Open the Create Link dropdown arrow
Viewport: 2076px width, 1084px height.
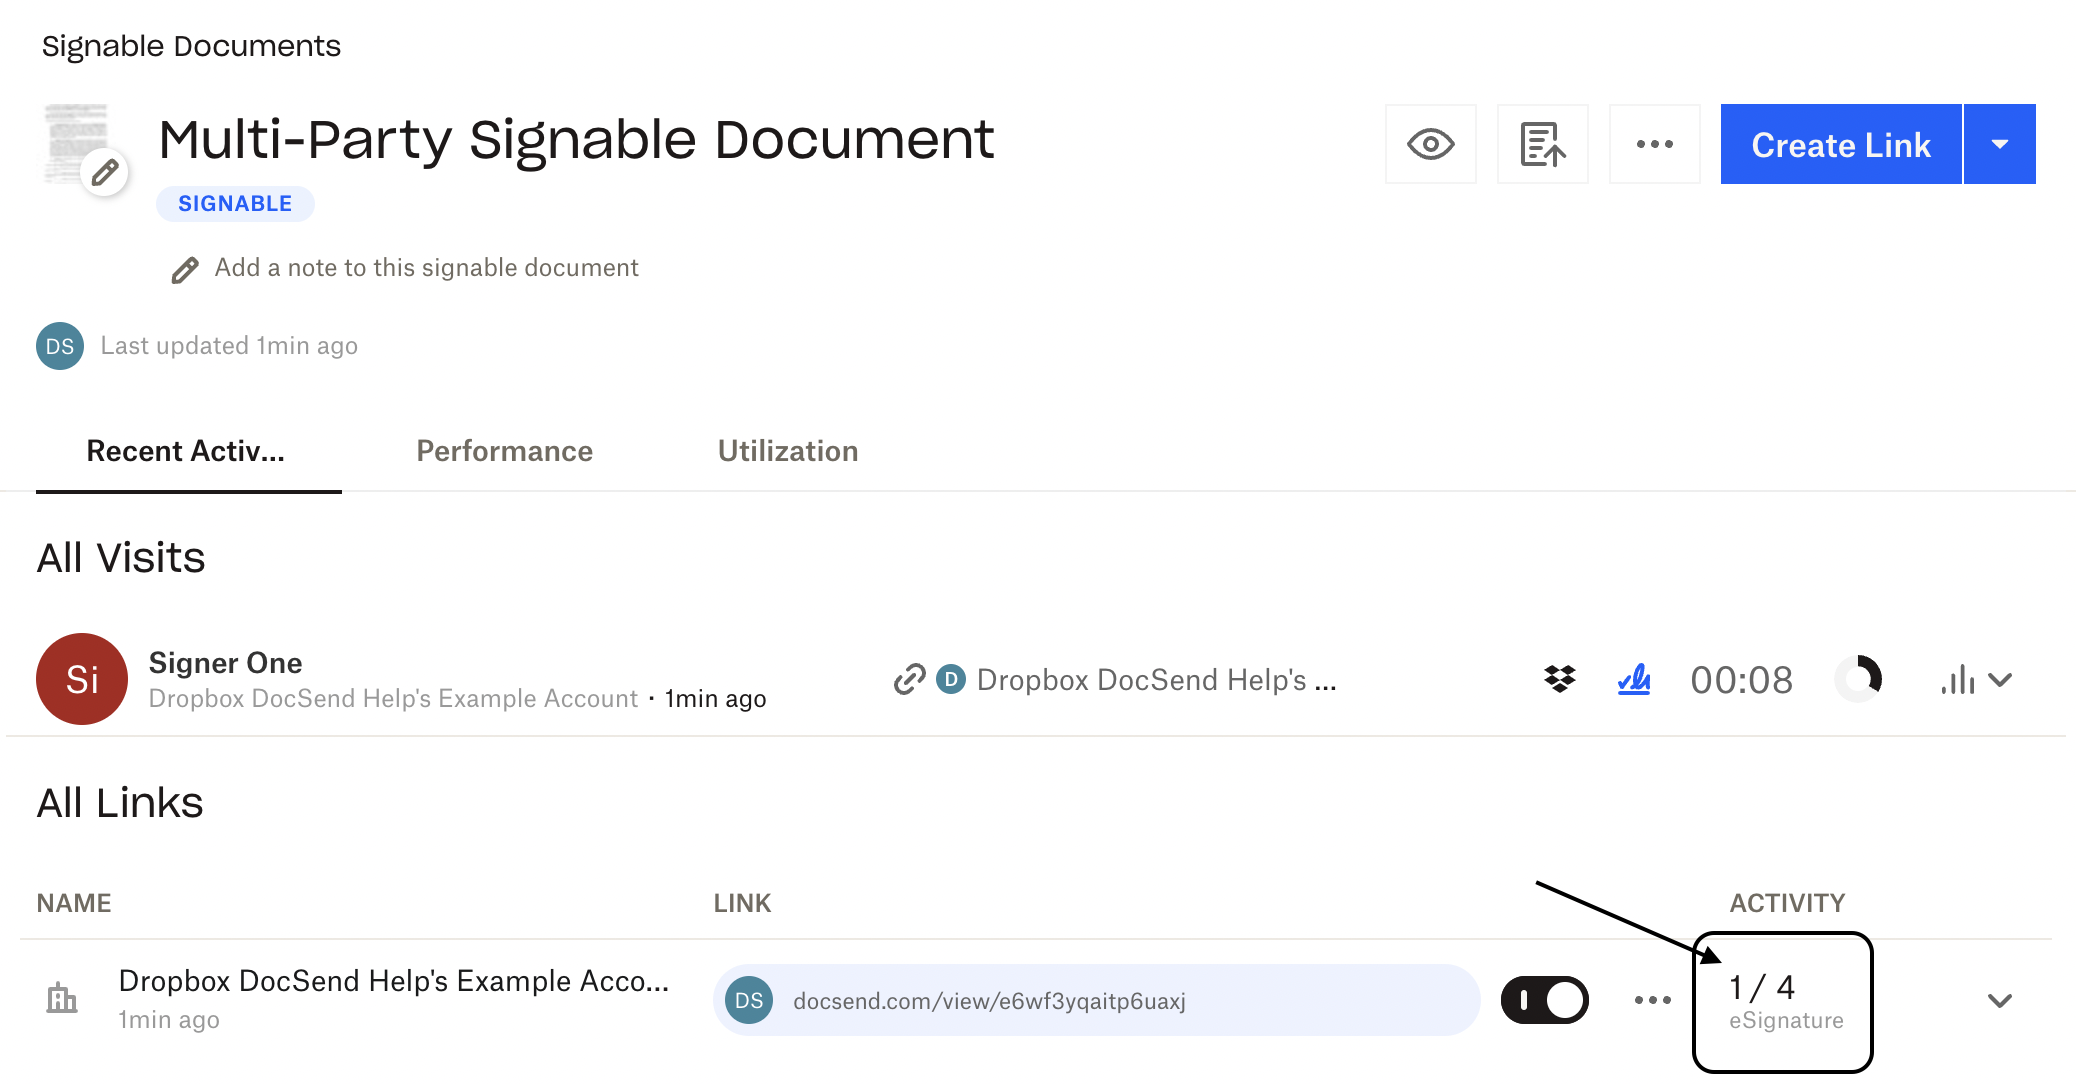2000,144
